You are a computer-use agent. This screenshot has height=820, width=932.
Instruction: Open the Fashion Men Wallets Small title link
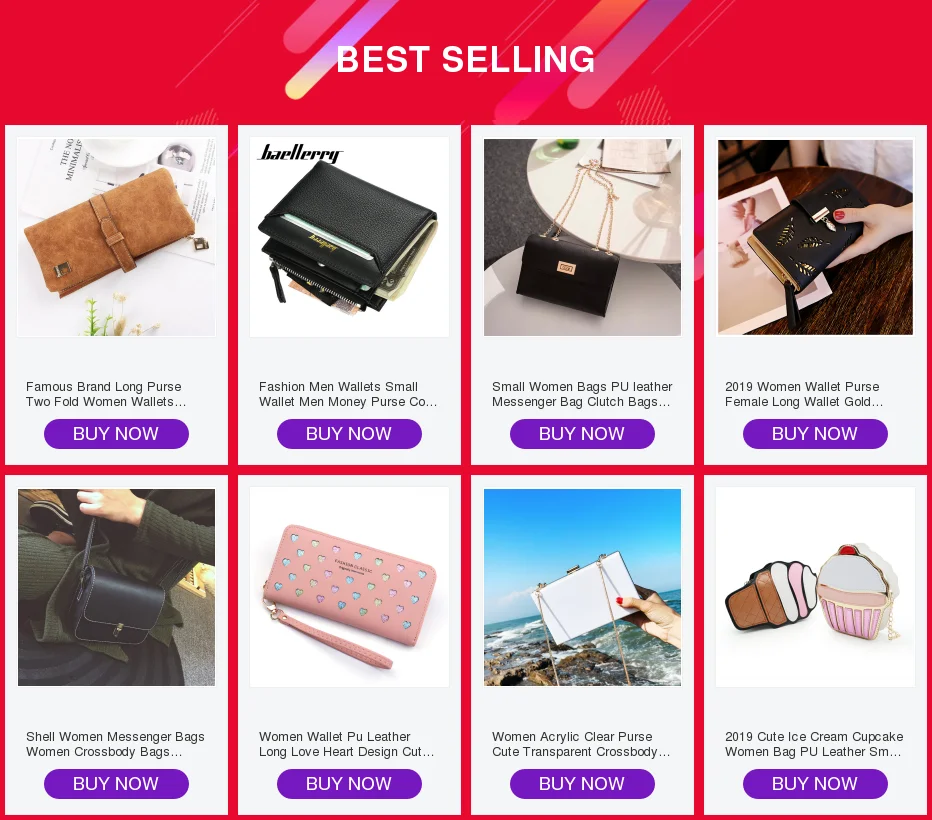tap(348, 394)
